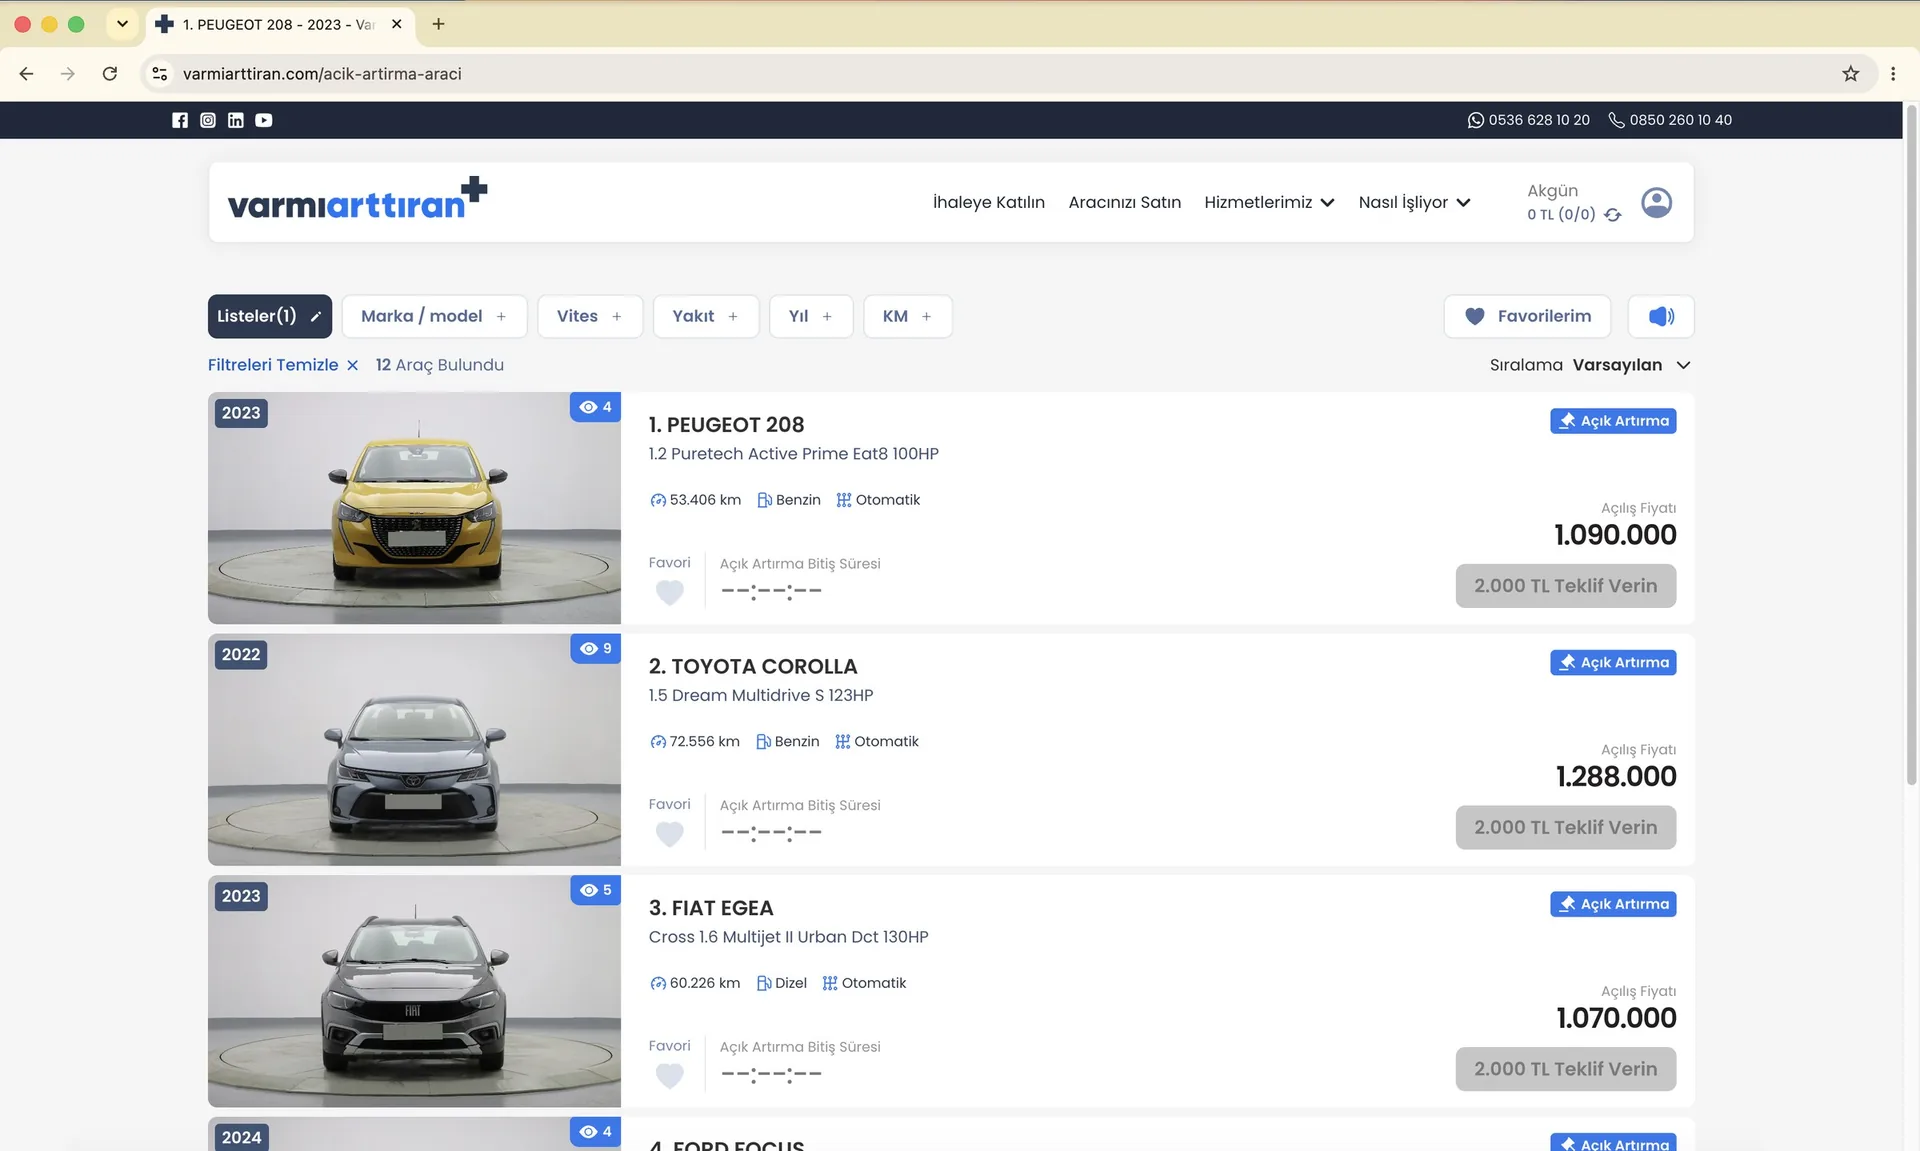
Task: Bookmark this page with the star icon
Action: point(1850,74)
